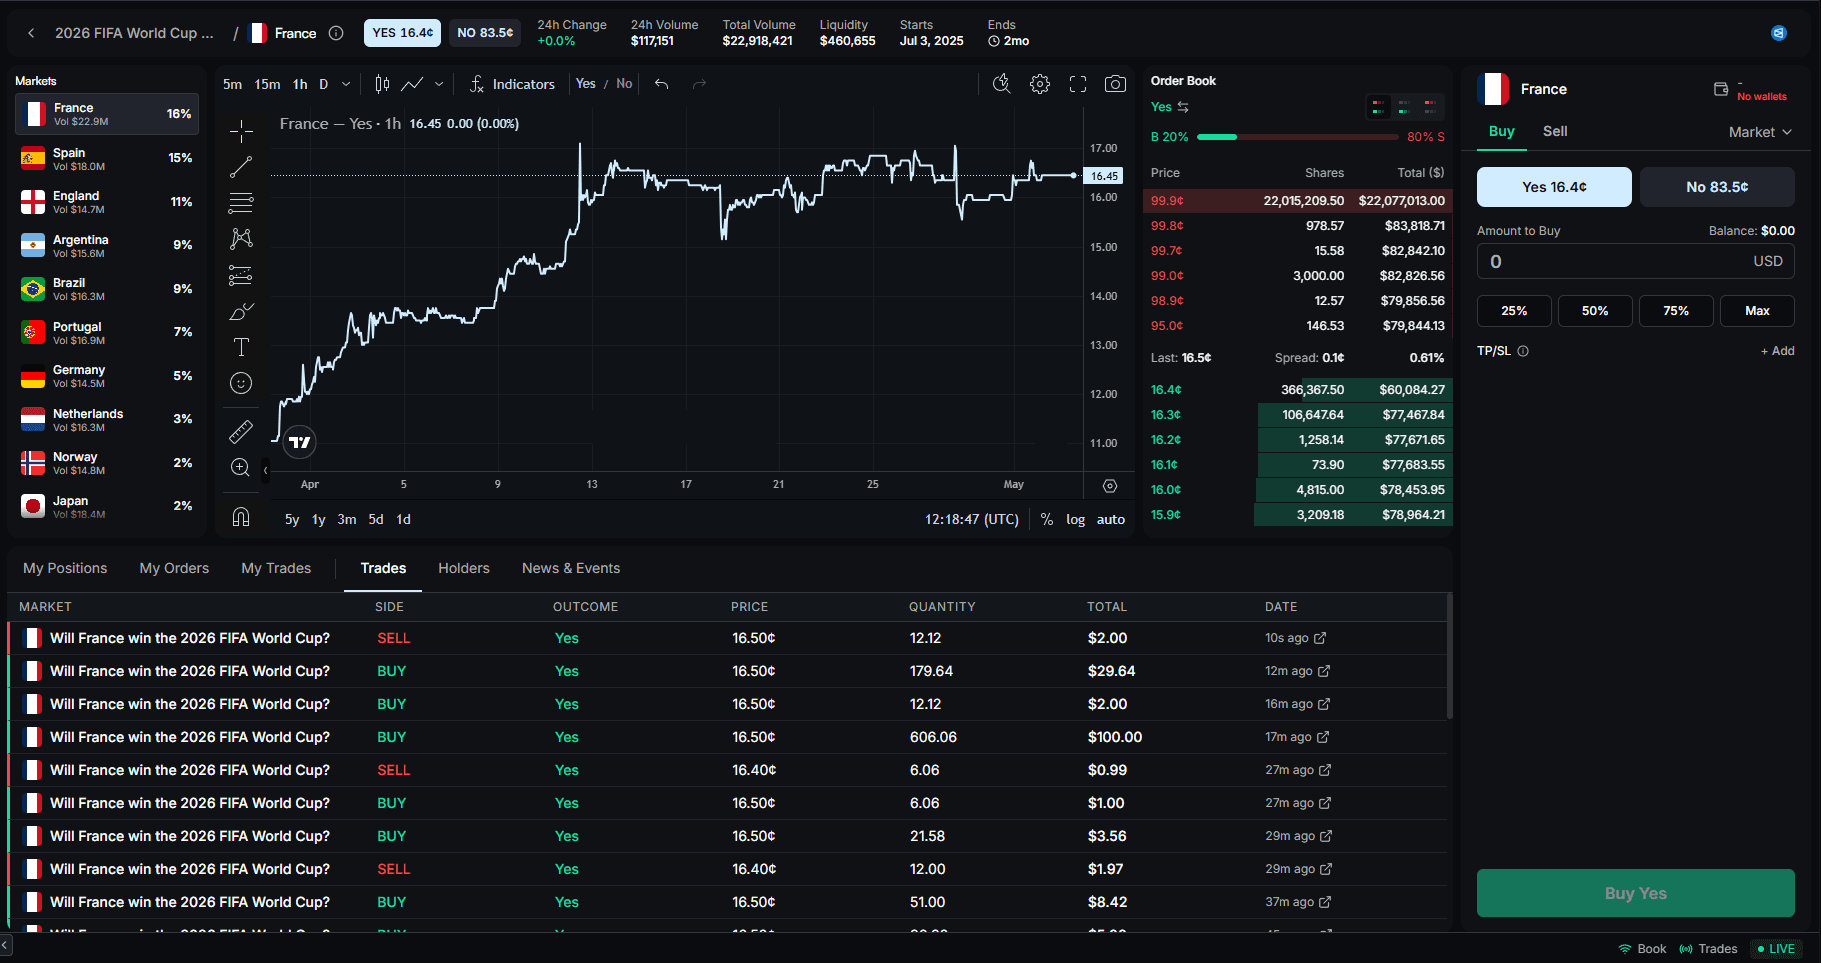The width and height of the screenshot is (1821, 963).
Task: Take a chart snapshot with camera icon
Action: [1115, 84]
